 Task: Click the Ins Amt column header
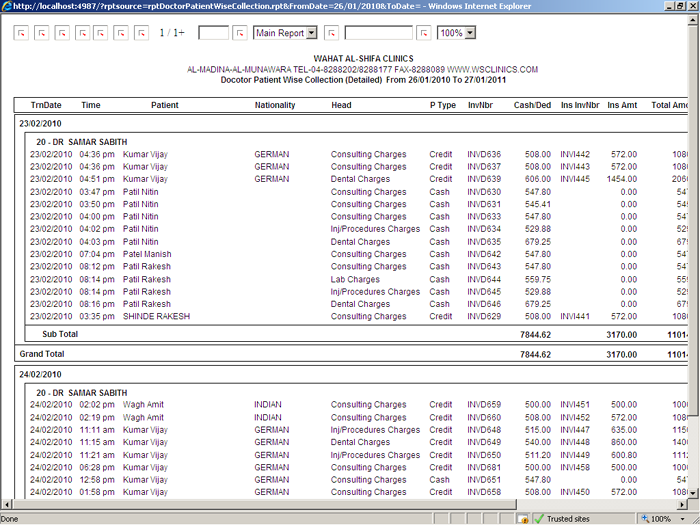622,105
